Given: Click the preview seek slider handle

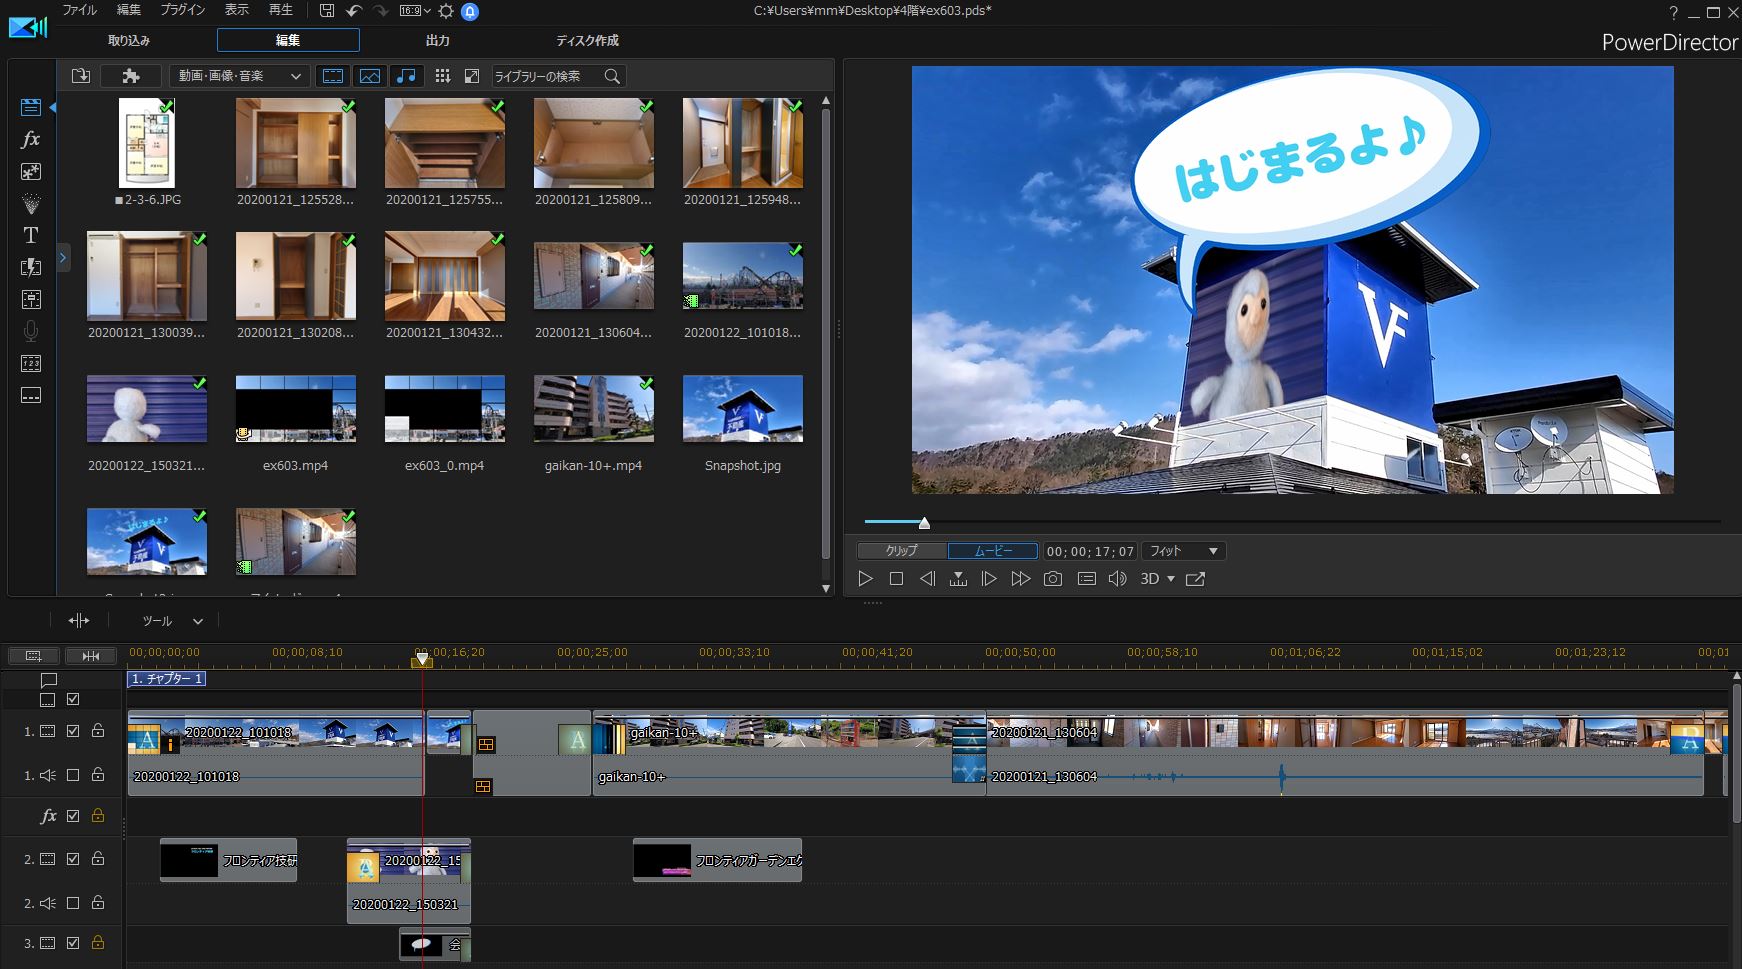Looking at the screenshot, I should click(924, 523).
